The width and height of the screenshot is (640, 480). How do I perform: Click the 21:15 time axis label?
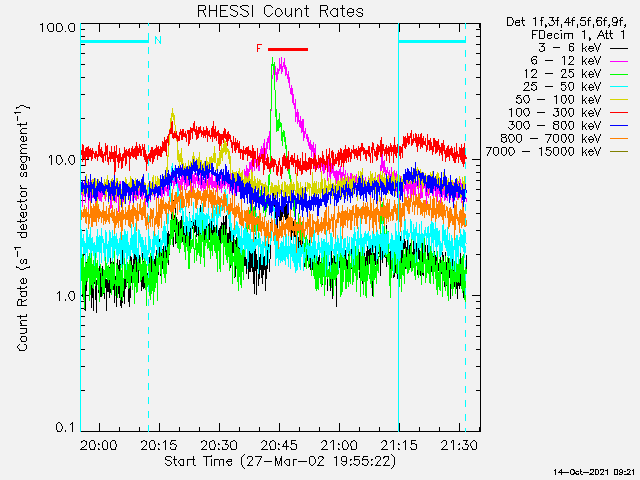click(x=399, y=445)
